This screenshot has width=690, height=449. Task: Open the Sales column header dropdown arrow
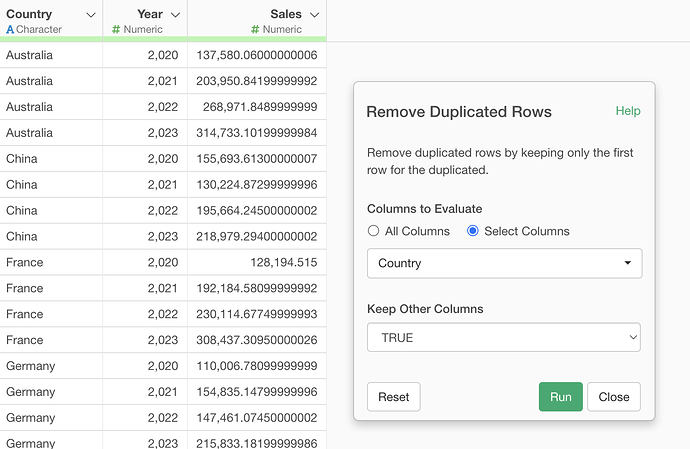pos(315,15)
